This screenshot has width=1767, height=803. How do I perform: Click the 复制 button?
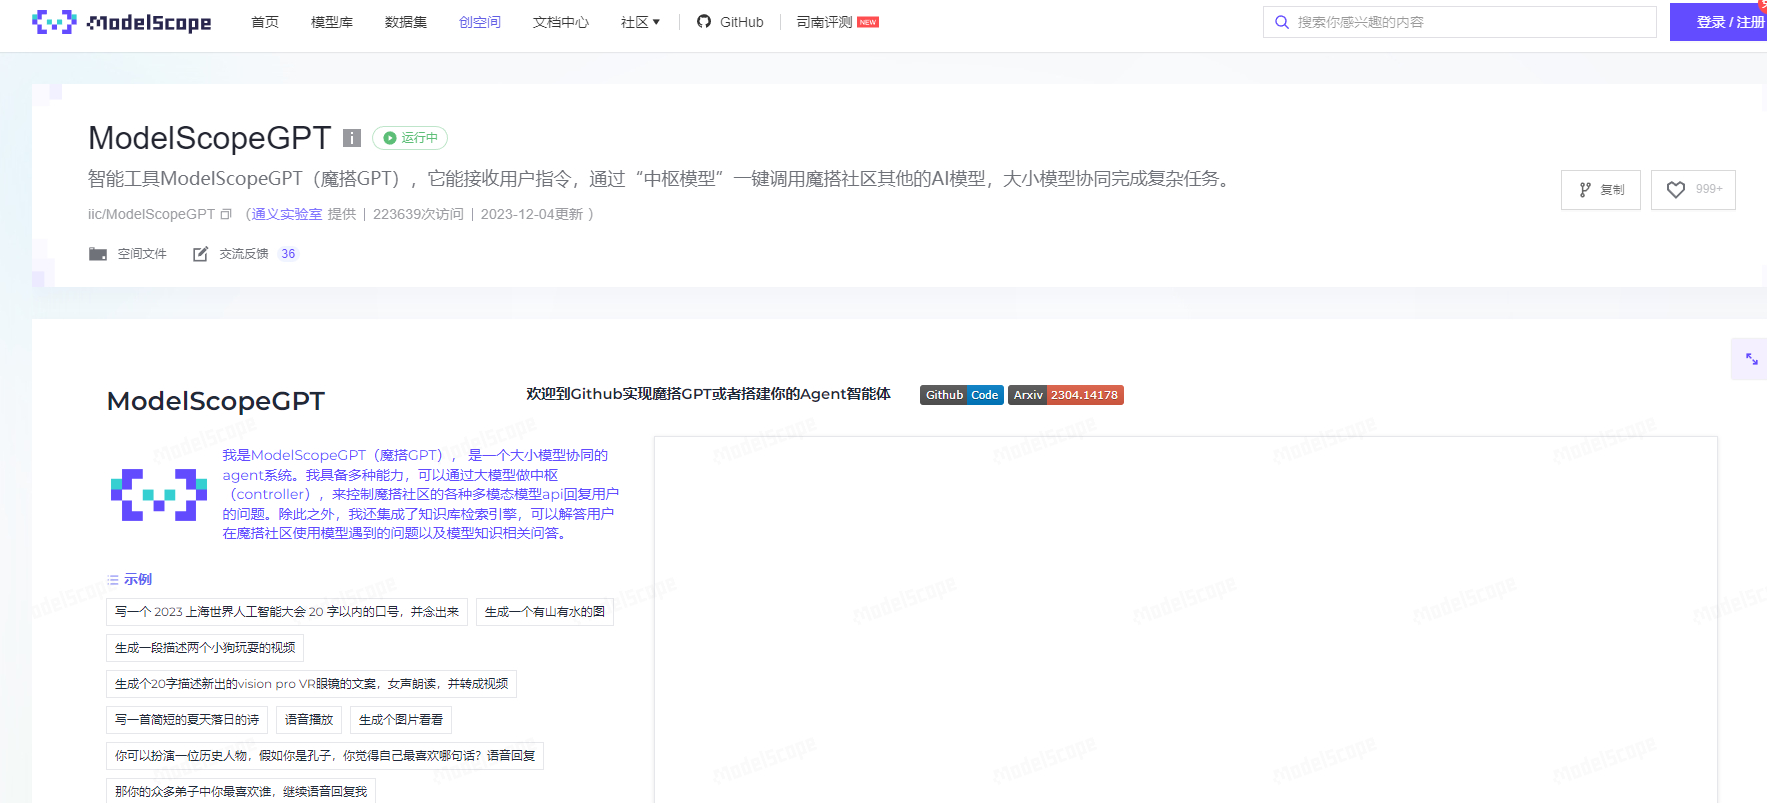(1601, 190)
